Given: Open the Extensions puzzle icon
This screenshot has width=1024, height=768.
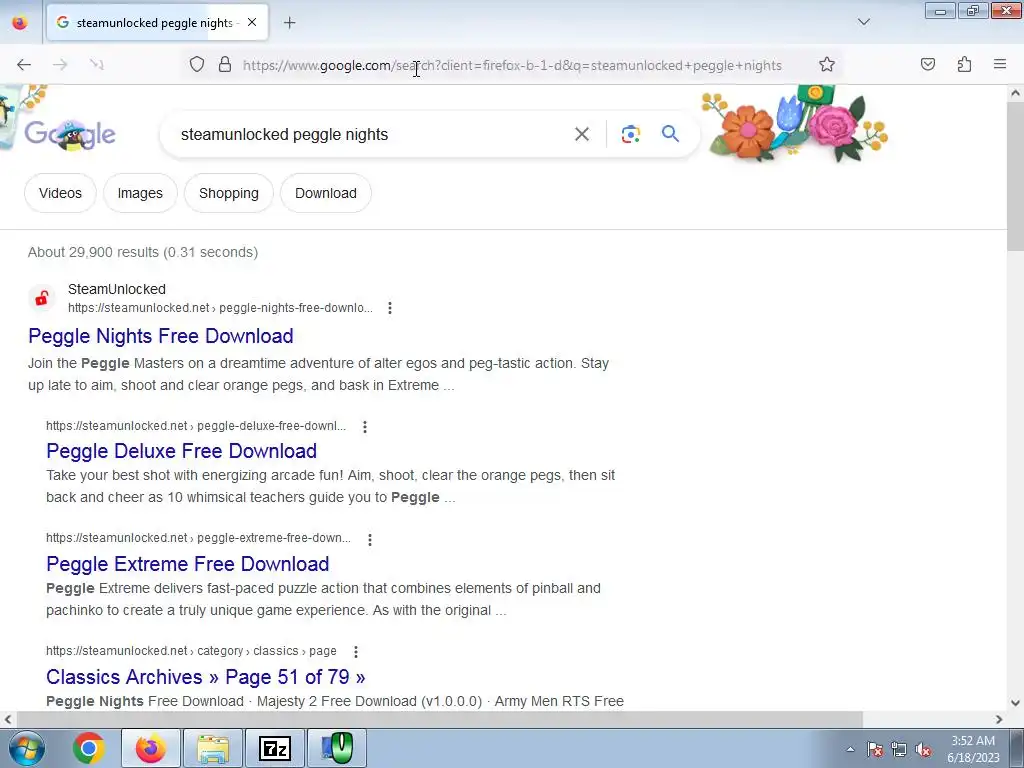Looking at the screenshot, I should coord(964,65).
